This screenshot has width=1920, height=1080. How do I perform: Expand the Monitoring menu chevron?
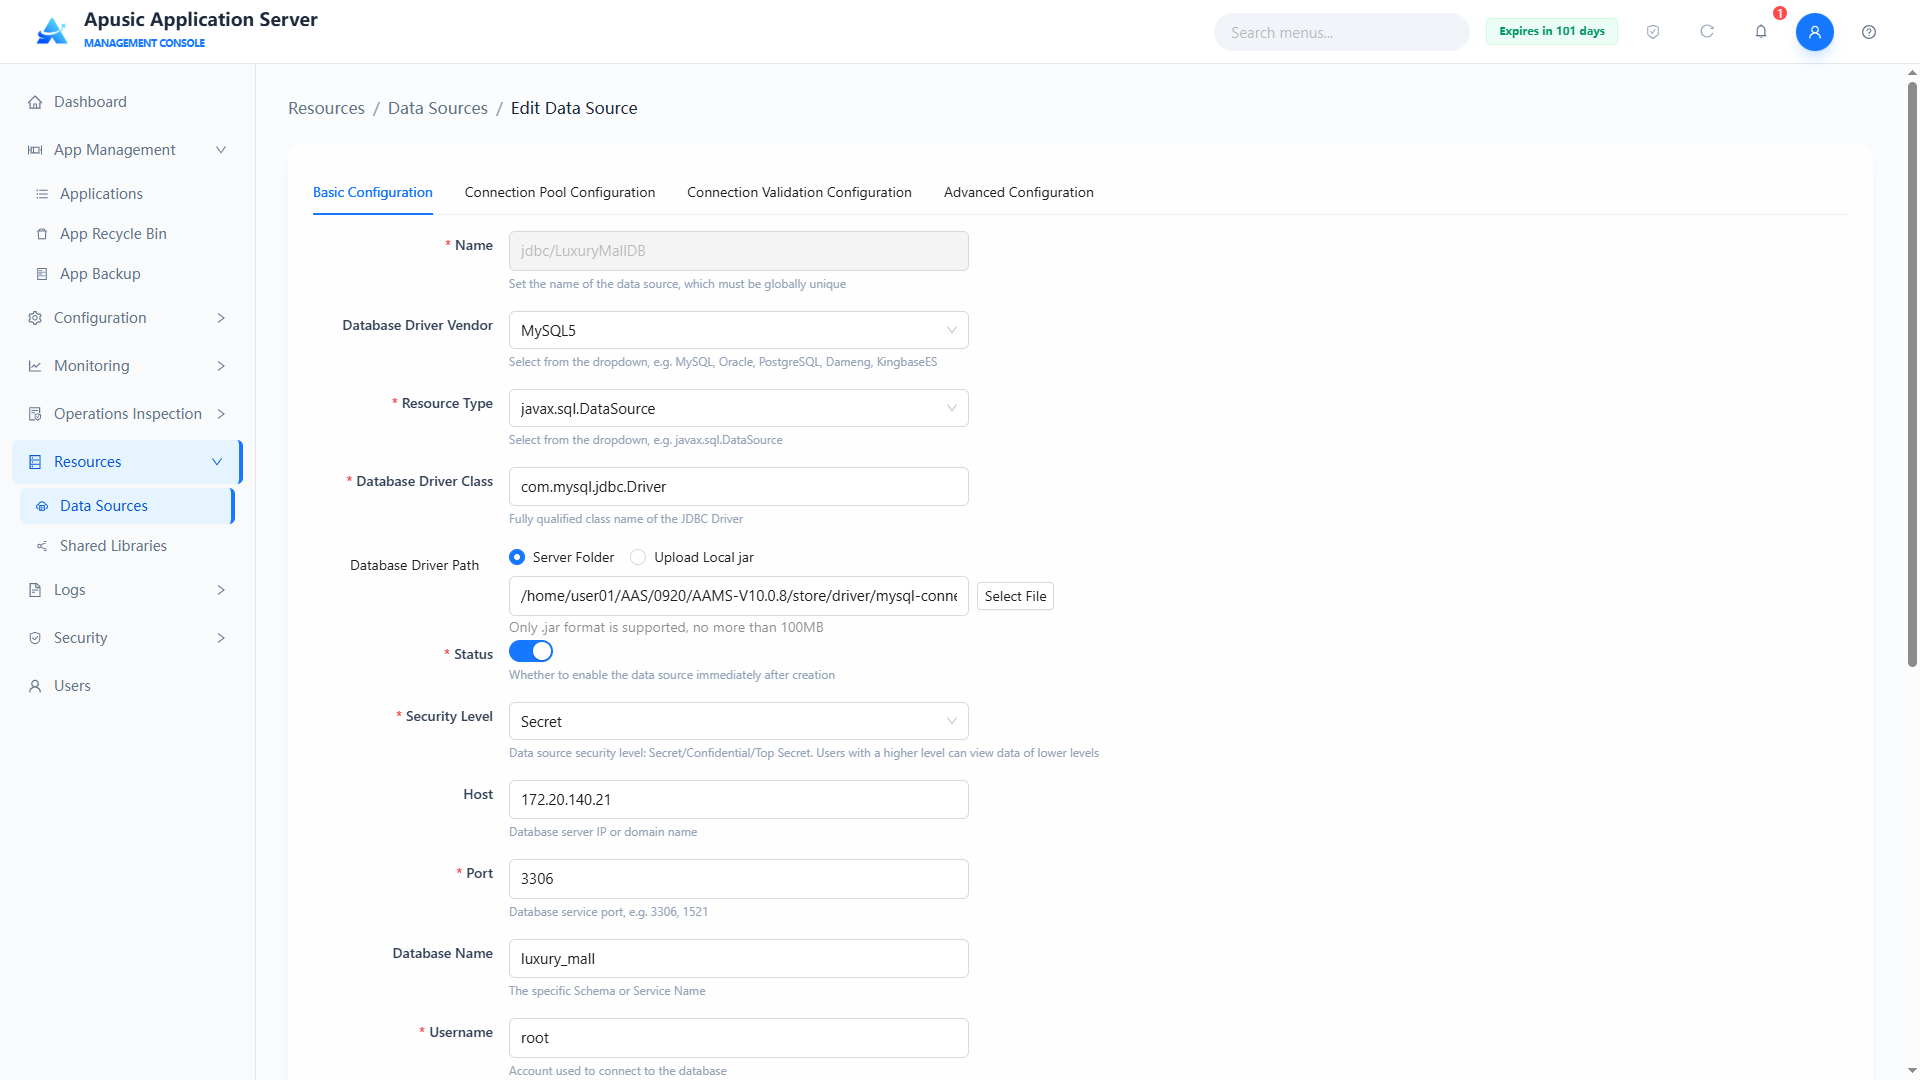221,366
